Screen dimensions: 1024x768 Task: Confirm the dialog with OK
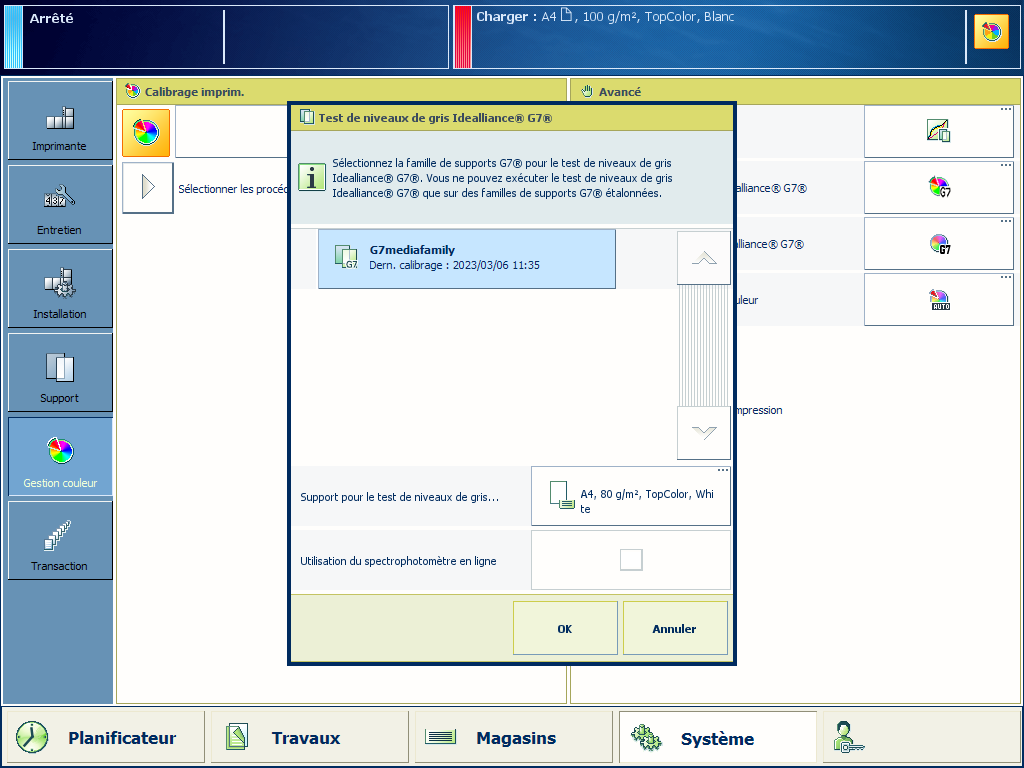565,628
